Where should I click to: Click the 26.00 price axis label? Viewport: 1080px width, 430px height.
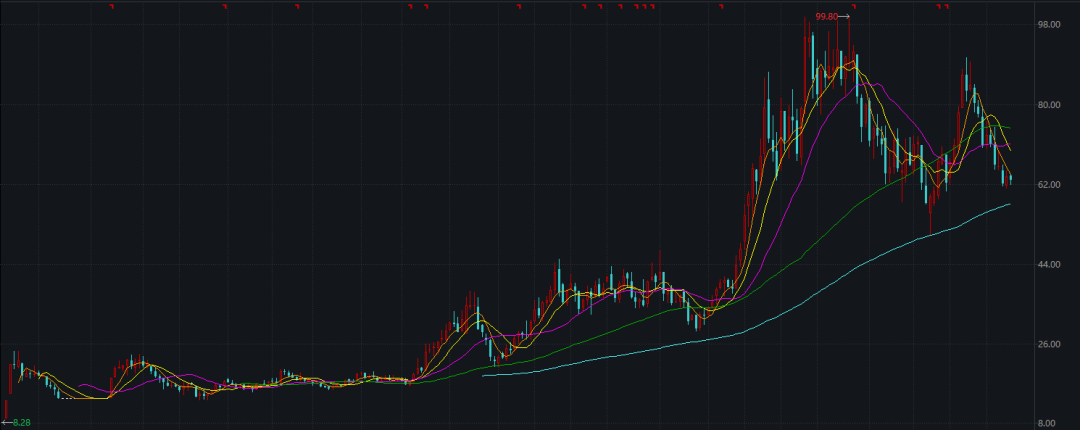1048,345
